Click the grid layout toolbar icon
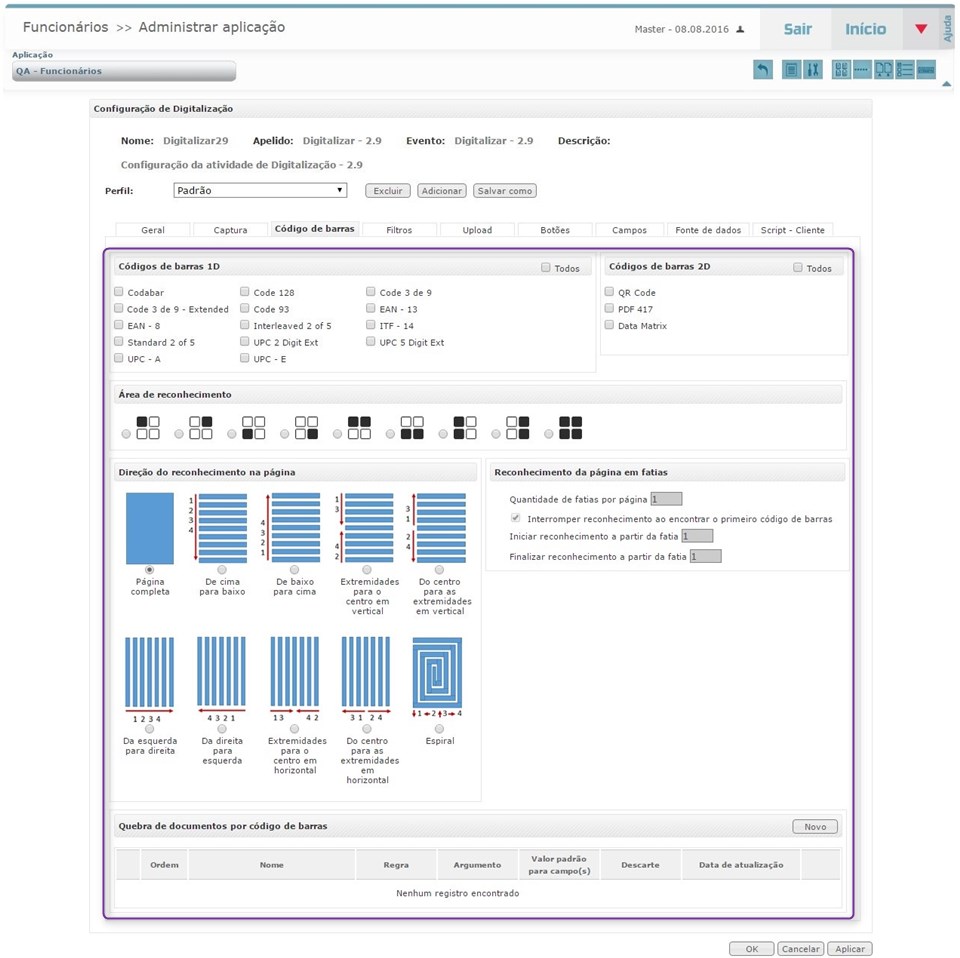Image resolution: width=960 pixels, height=958 pixels. pyautogui.click(x=841, y=69)
